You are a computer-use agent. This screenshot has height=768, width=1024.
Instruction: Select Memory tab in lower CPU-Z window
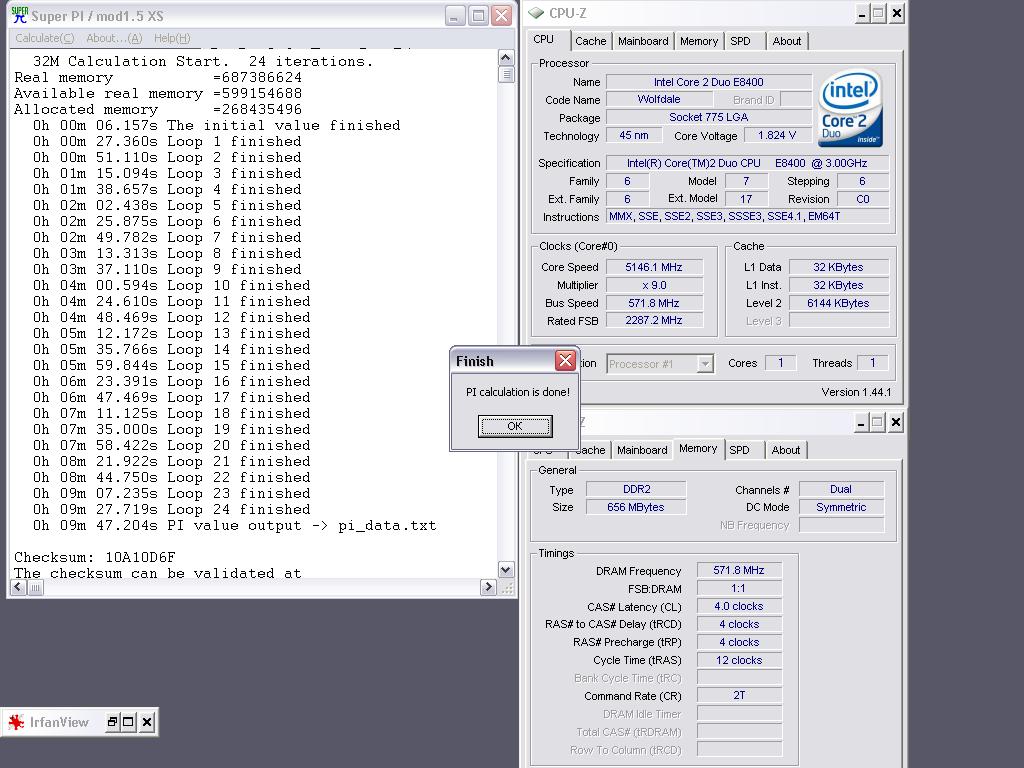(x=698, y=449)
